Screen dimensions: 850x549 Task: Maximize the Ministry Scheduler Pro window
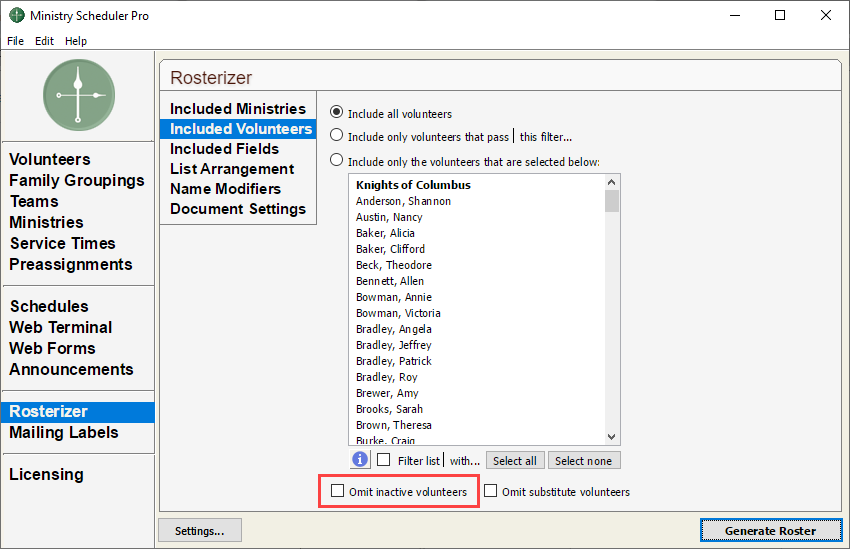click(x=780, y=15)
